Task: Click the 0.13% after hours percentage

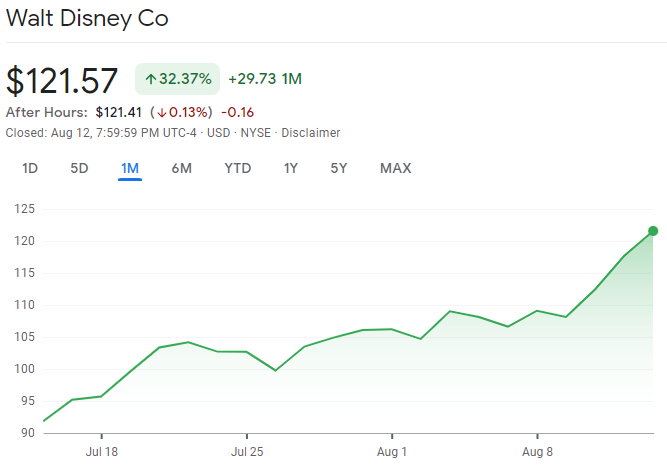Action: point(188,113)
